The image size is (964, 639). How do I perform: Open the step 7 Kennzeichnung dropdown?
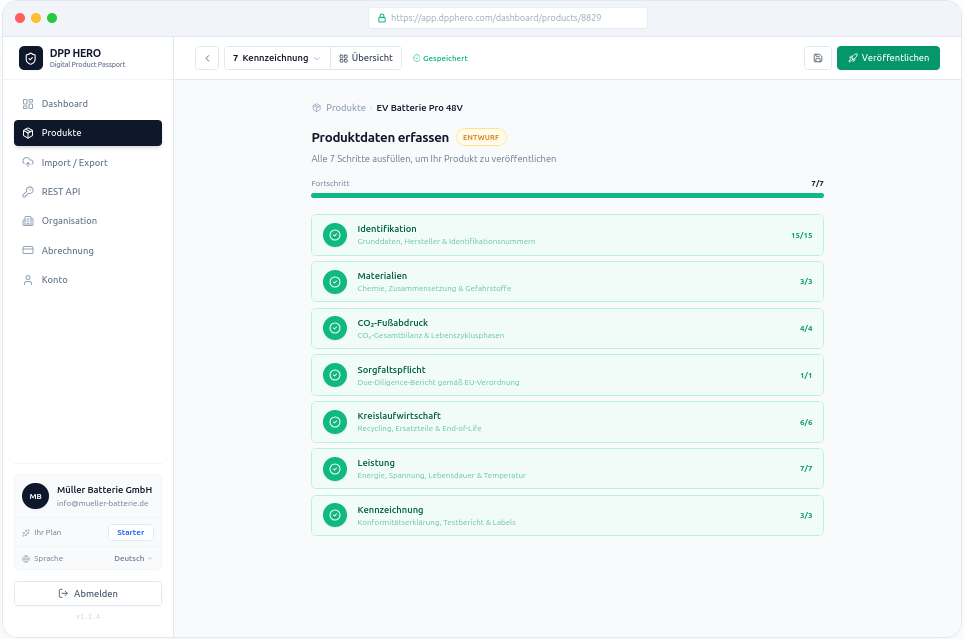point(277,58)
